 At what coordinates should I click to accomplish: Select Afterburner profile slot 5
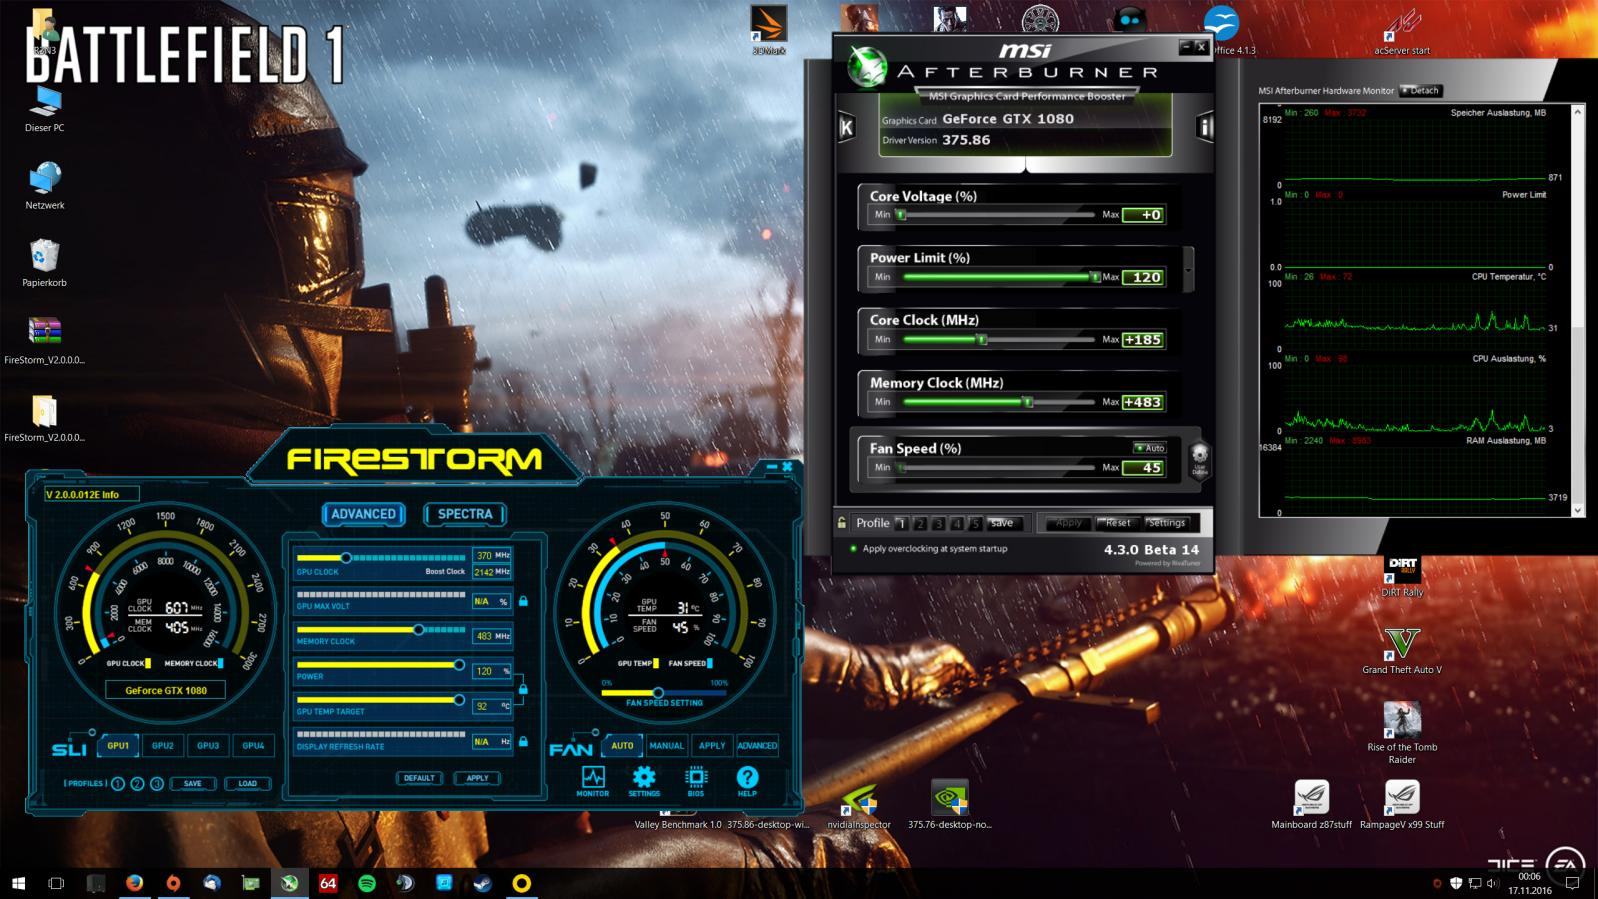(976, 523)
